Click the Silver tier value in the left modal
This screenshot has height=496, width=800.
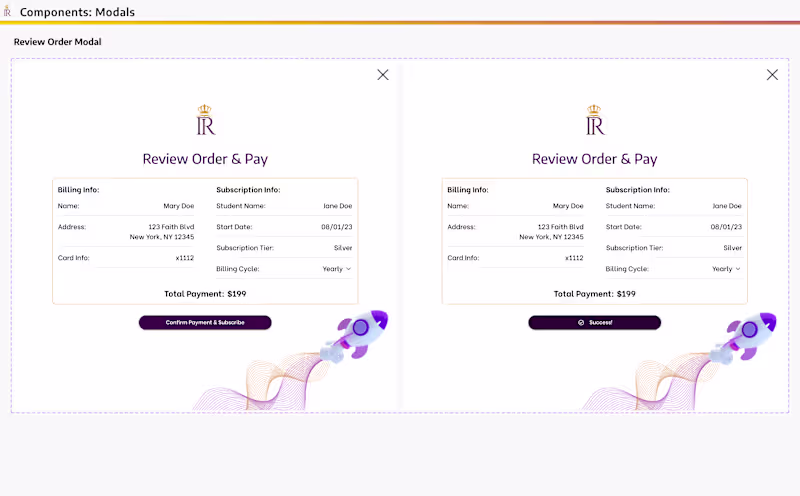click(343, 248)
